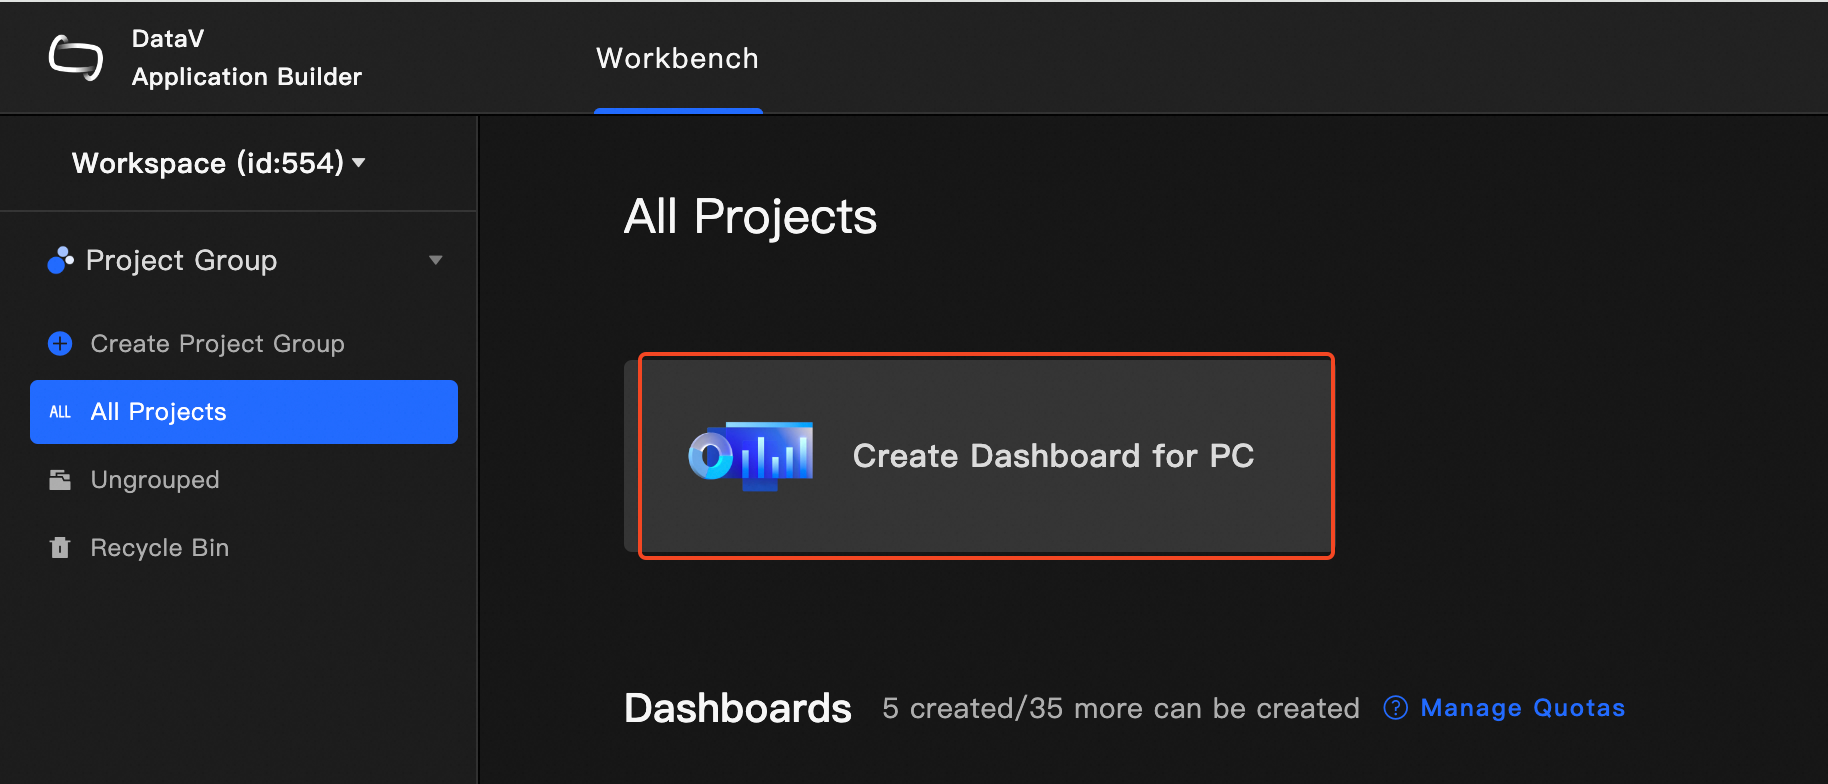This screenshot has height=784, width=1828.
Task: Select All Projects in the sidebar
Action: point(158,412)
